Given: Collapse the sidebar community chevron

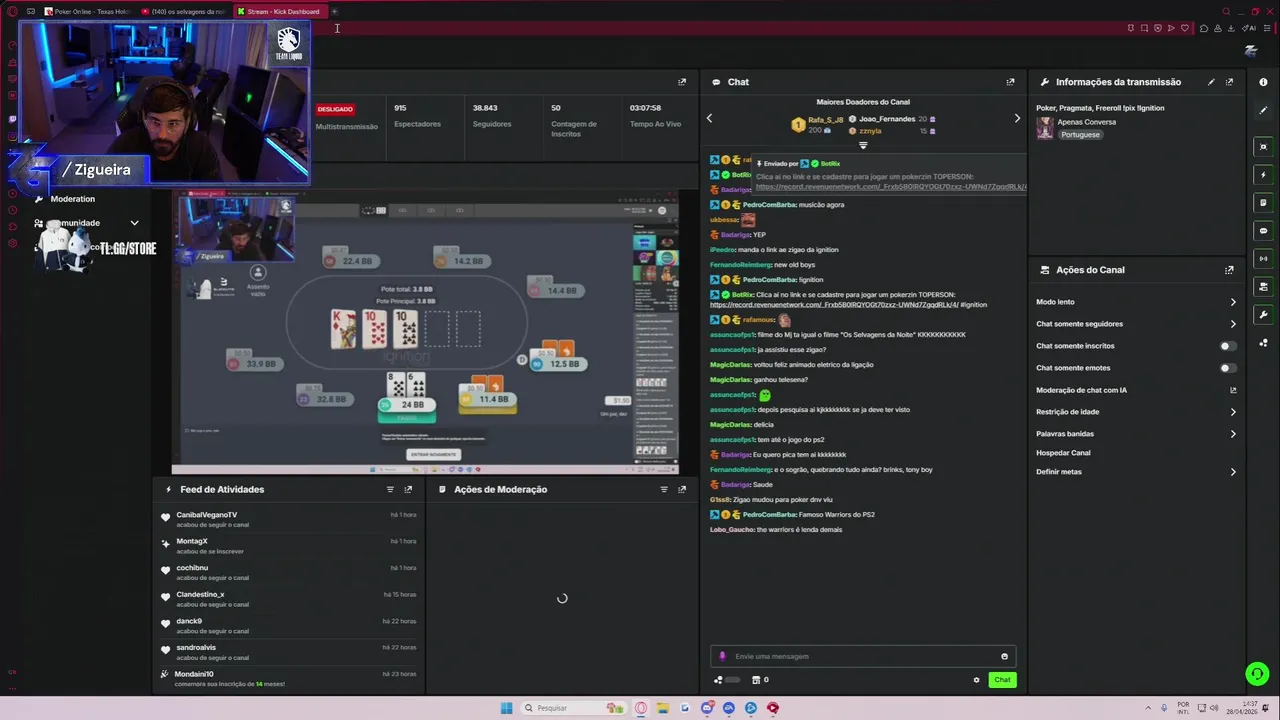Looking at the screenshot, I should click(134, 223).
